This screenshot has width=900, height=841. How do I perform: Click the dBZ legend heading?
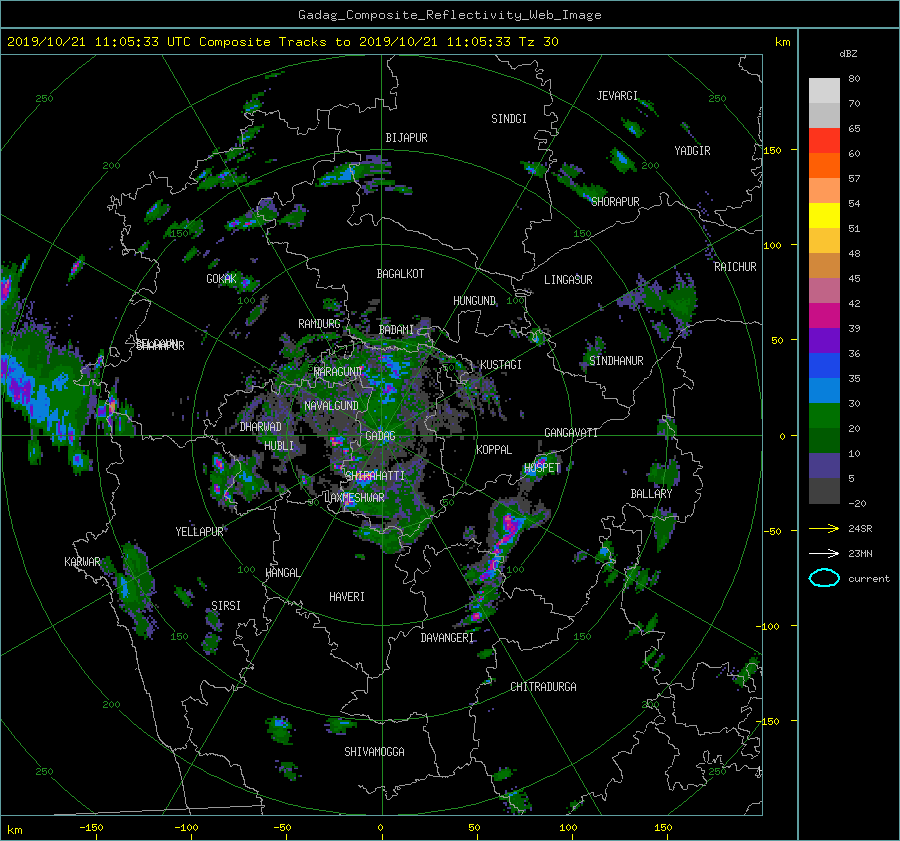(x=848, y=54)
